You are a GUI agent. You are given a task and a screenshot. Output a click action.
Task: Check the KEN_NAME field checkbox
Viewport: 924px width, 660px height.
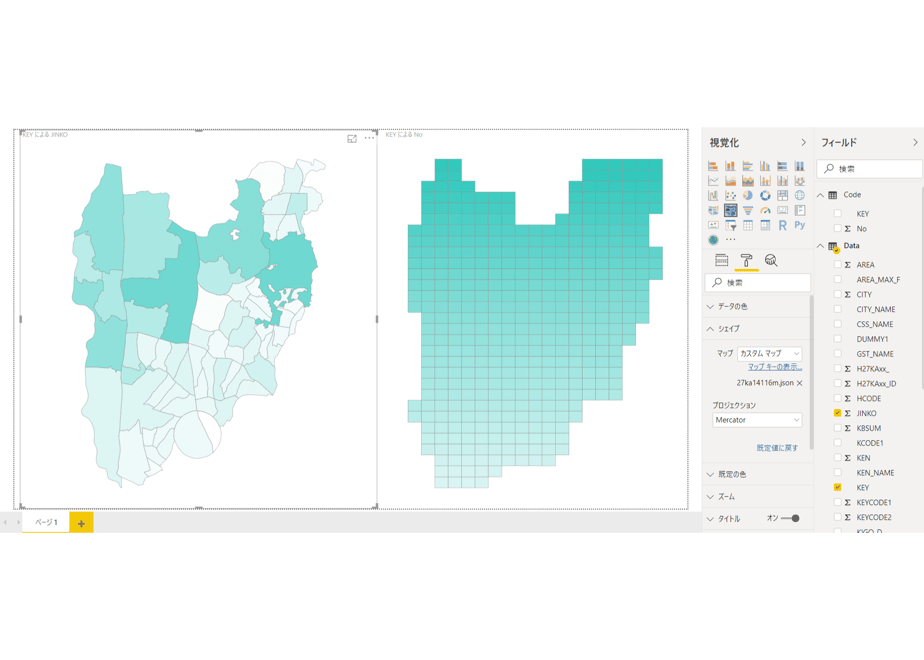pyautogui.click(x=837, y=473)
